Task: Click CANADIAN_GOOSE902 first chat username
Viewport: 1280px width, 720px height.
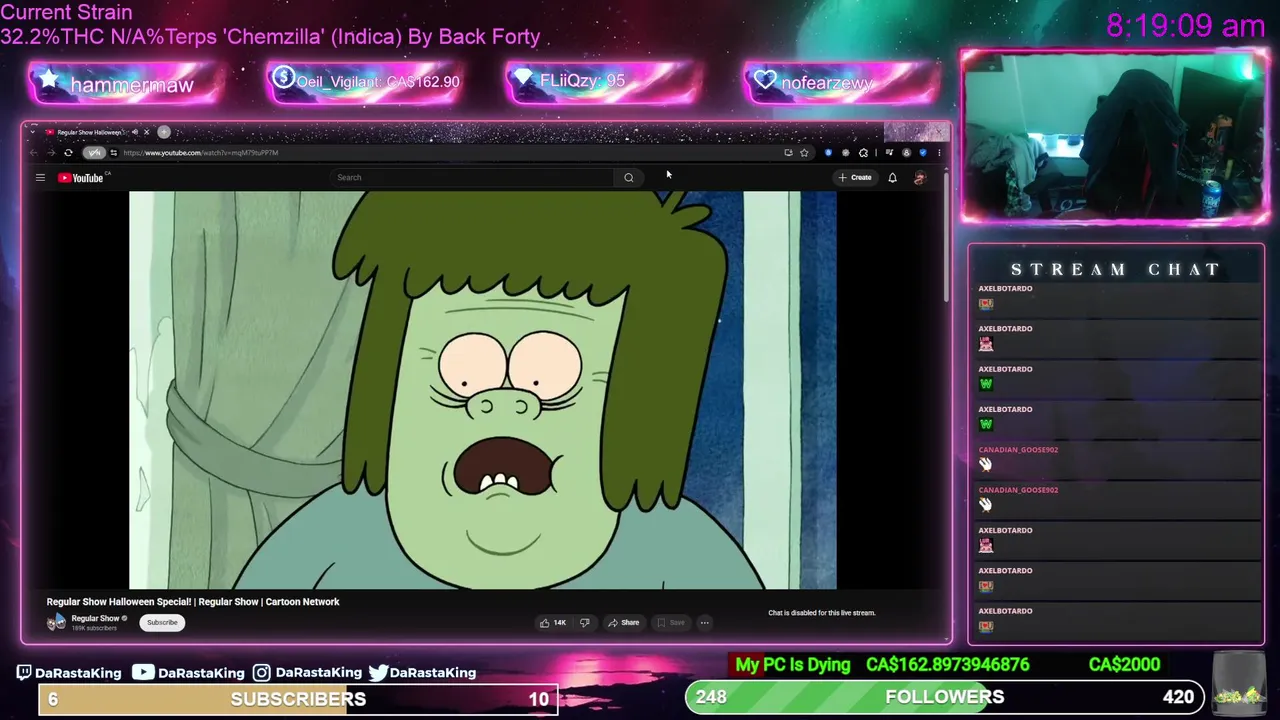Action: [x=1018, y=450]
